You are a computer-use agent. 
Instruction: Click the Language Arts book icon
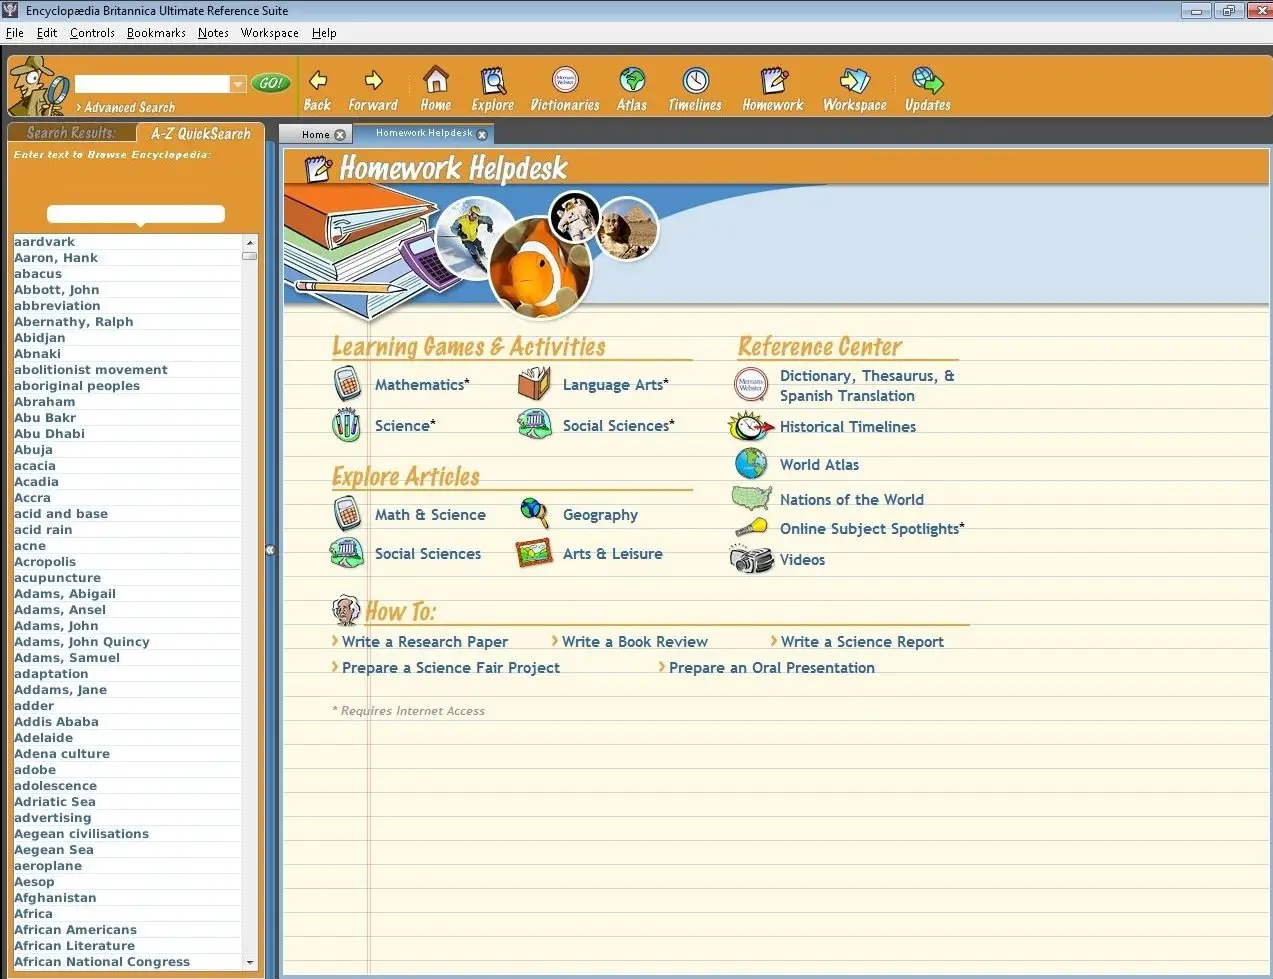534,384
